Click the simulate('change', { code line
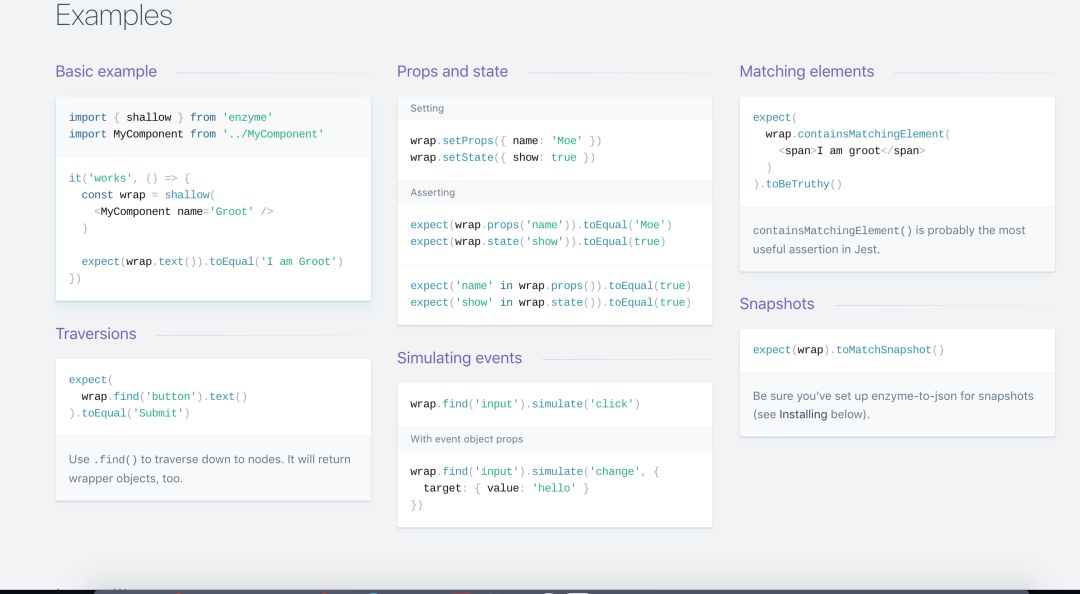This screenshot has height=594, width=1080. [534, 471]
